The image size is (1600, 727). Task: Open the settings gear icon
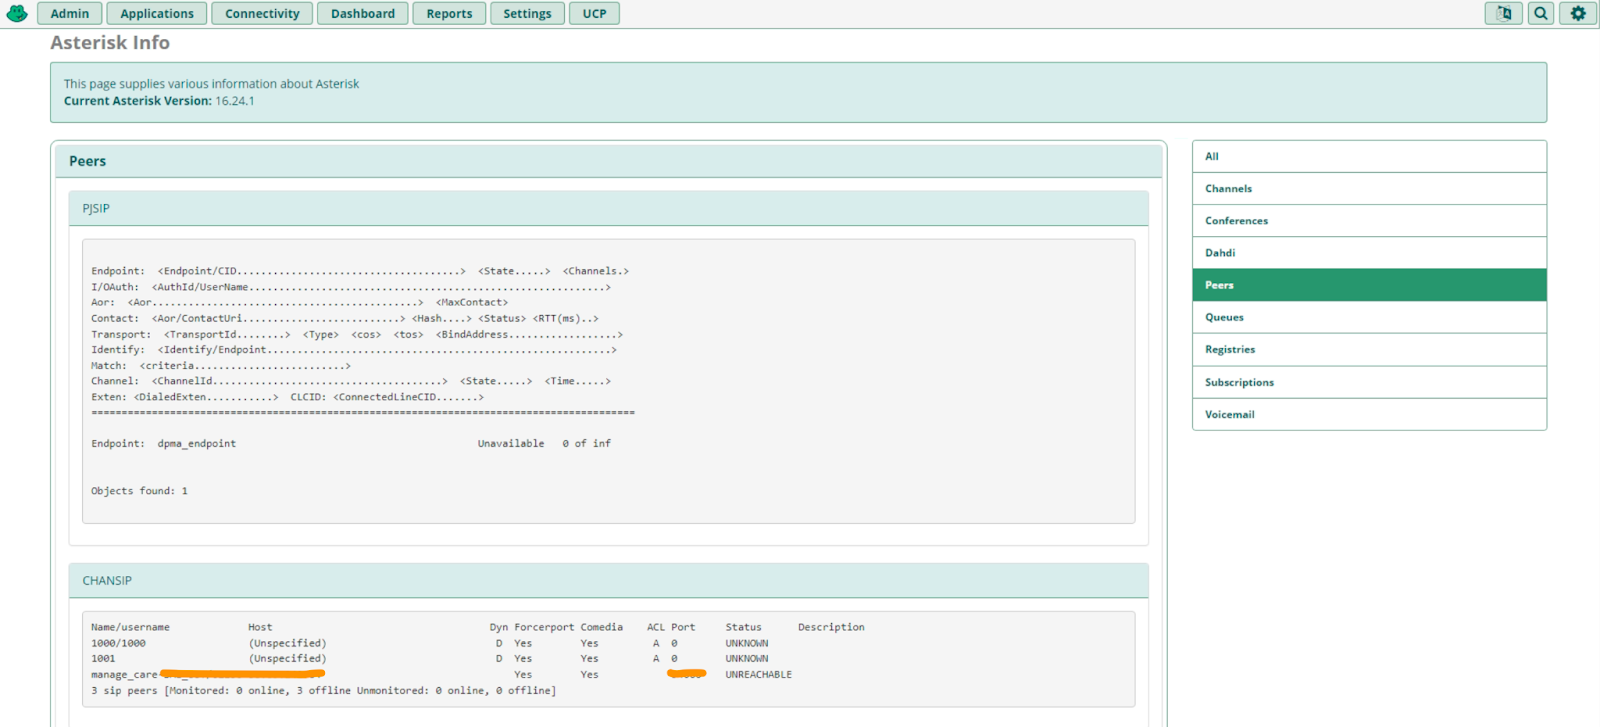(x=1578, y=13)
